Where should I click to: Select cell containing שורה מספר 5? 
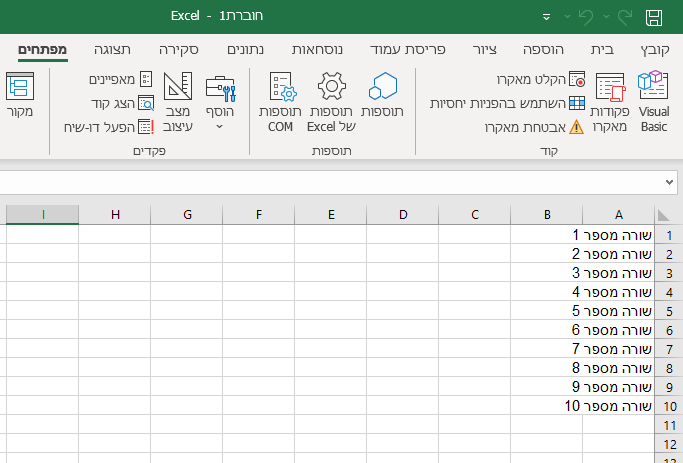tap(617, 311)
